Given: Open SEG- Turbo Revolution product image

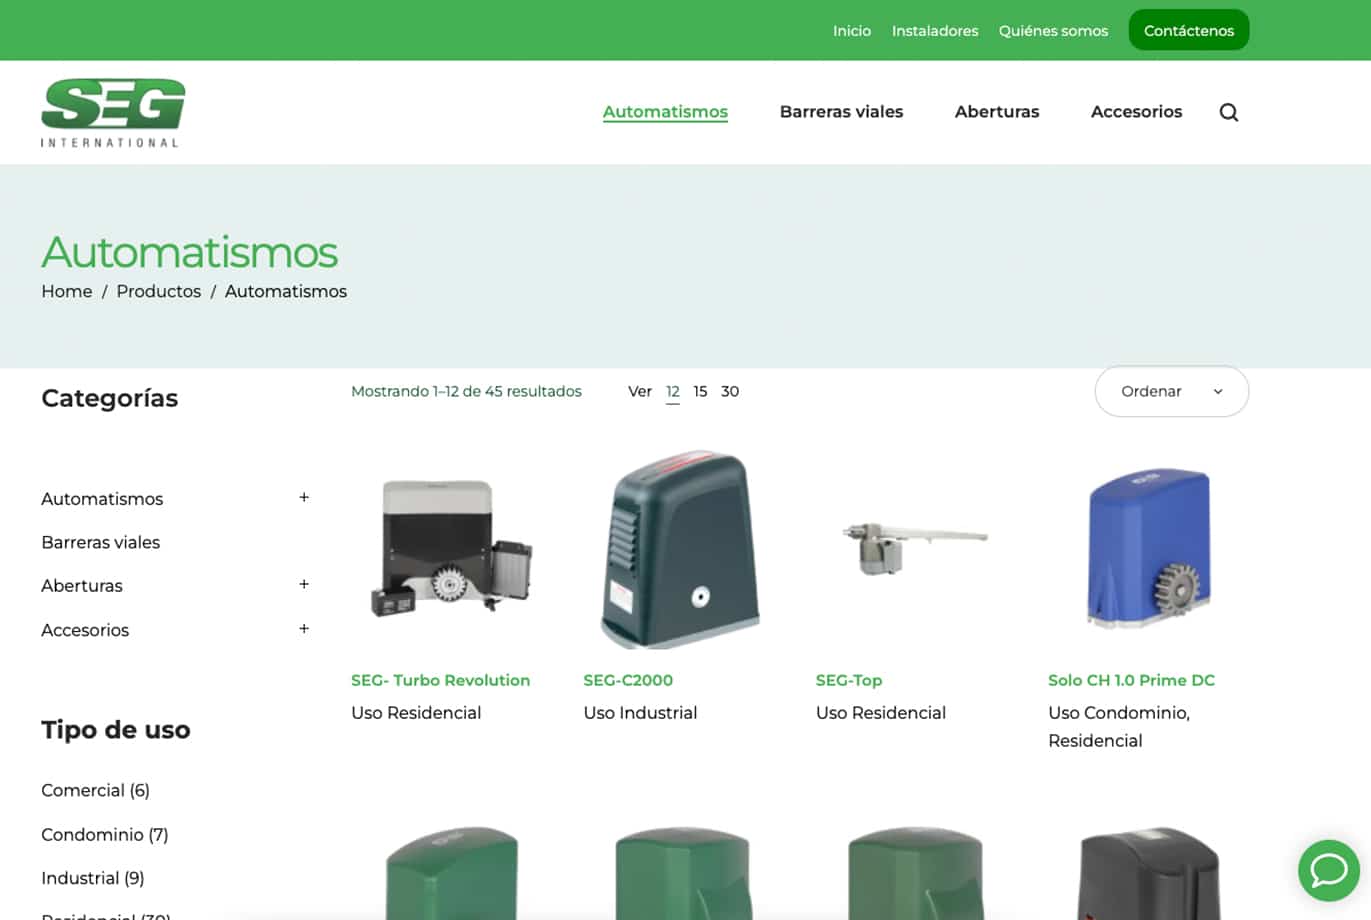Looking at the screenshot, I should coord(451,548).
